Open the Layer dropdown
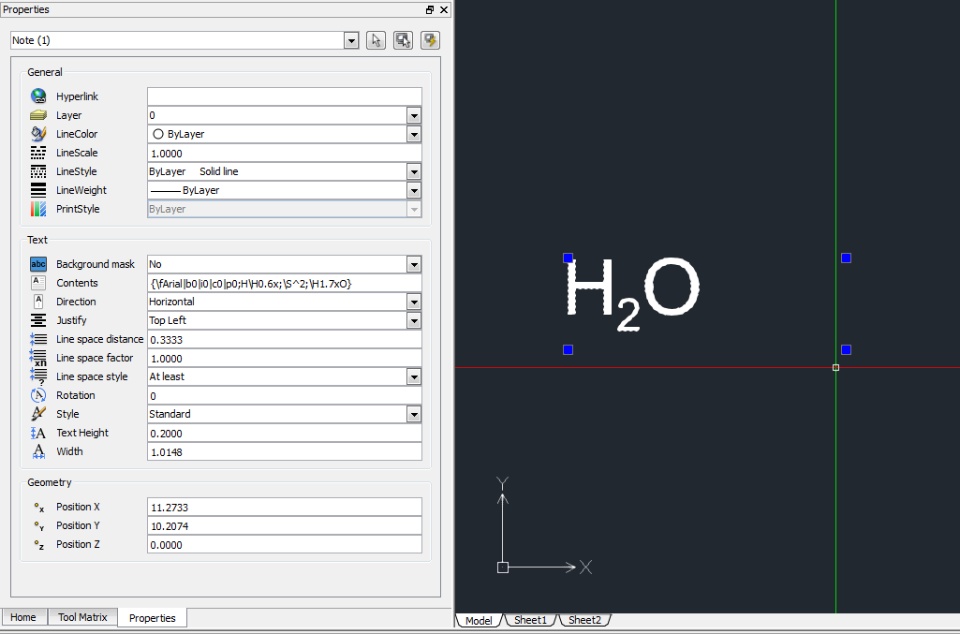 [x=414, y=115]
